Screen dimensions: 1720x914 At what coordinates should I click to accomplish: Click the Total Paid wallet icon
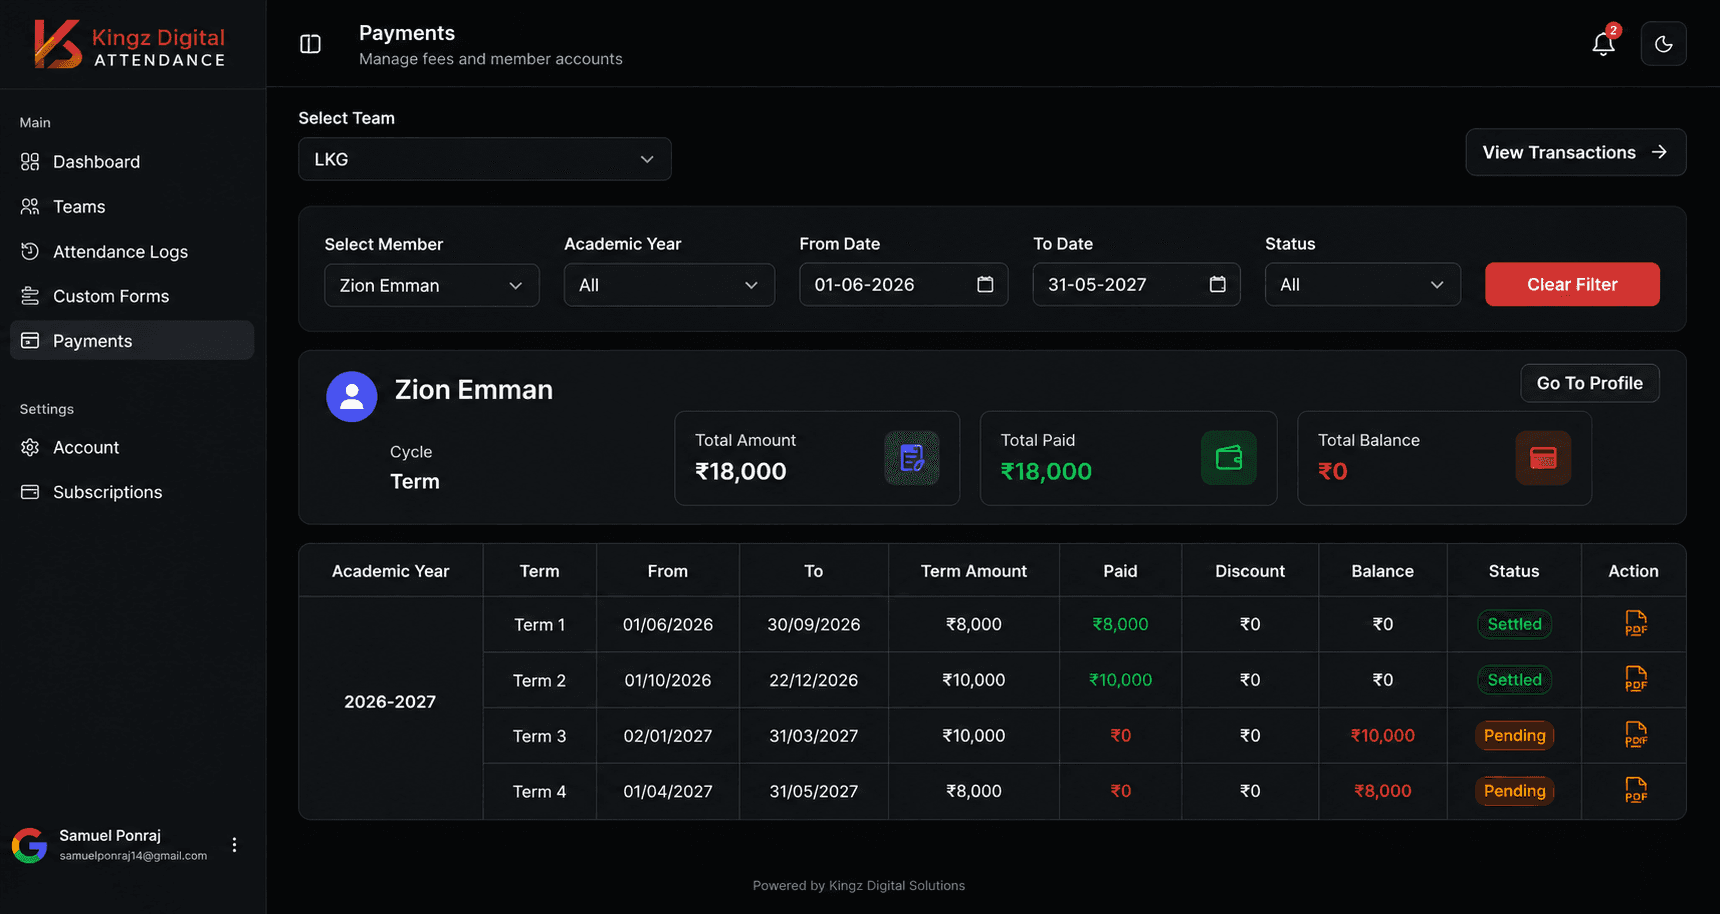[1229, 458]
